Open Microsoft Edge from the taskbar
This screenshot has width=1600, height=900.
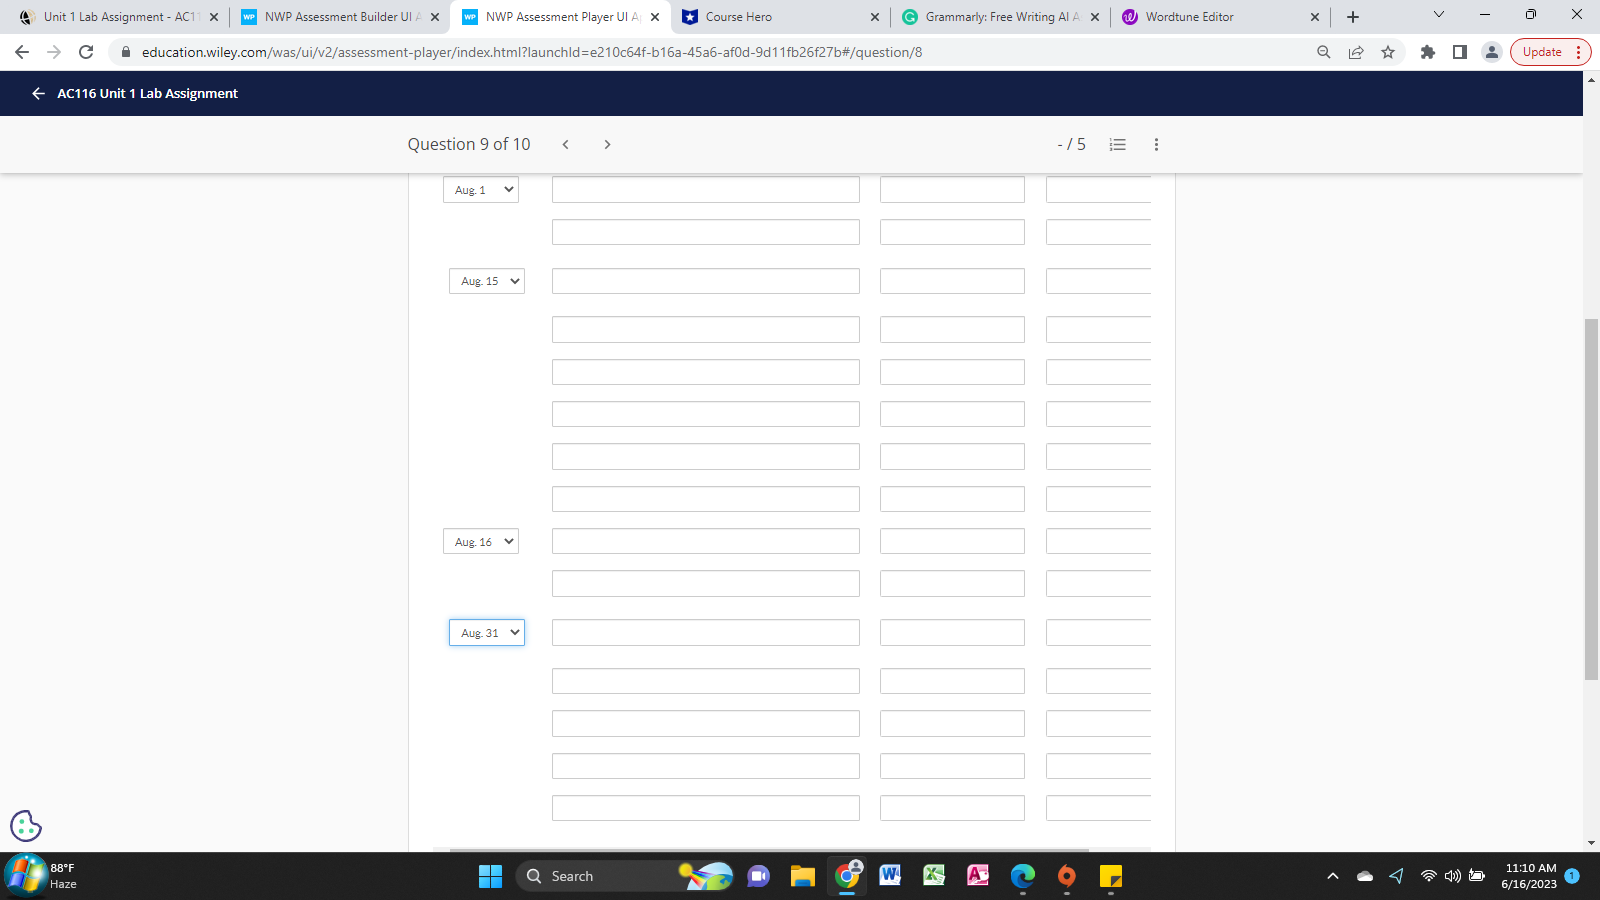tap(1023, 876)
